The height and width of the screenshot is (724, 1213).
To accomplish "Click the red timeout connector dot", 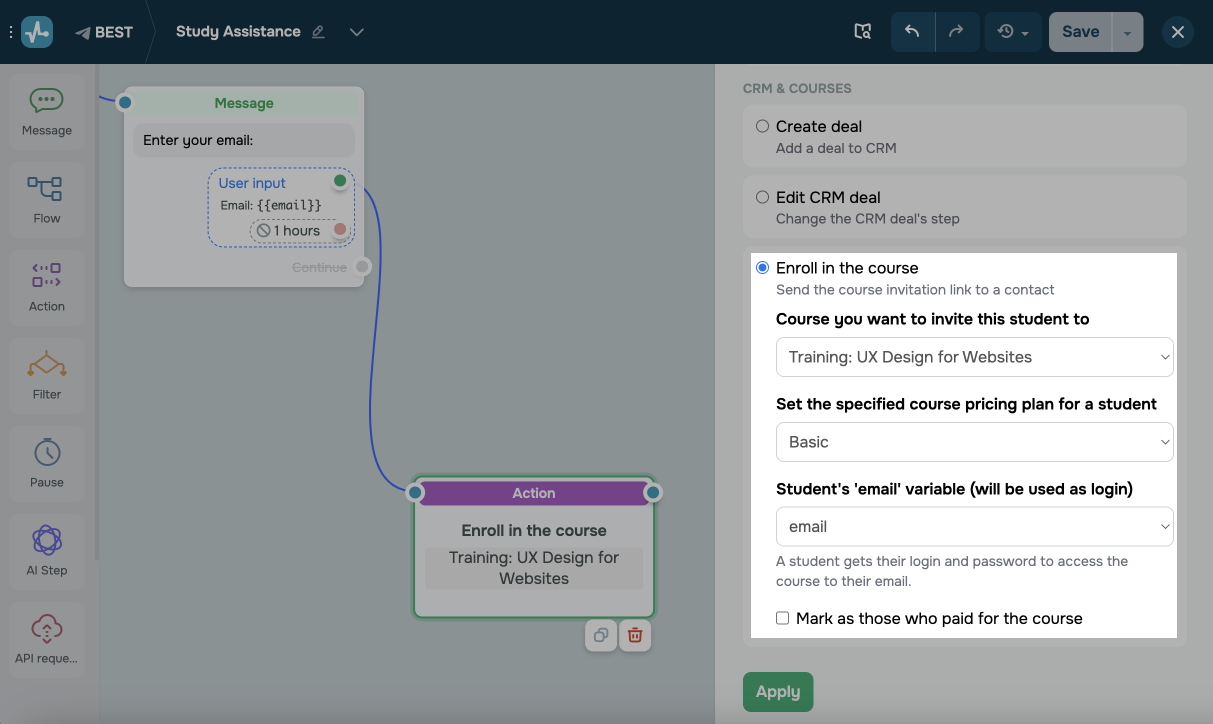I will pos(340,230).
